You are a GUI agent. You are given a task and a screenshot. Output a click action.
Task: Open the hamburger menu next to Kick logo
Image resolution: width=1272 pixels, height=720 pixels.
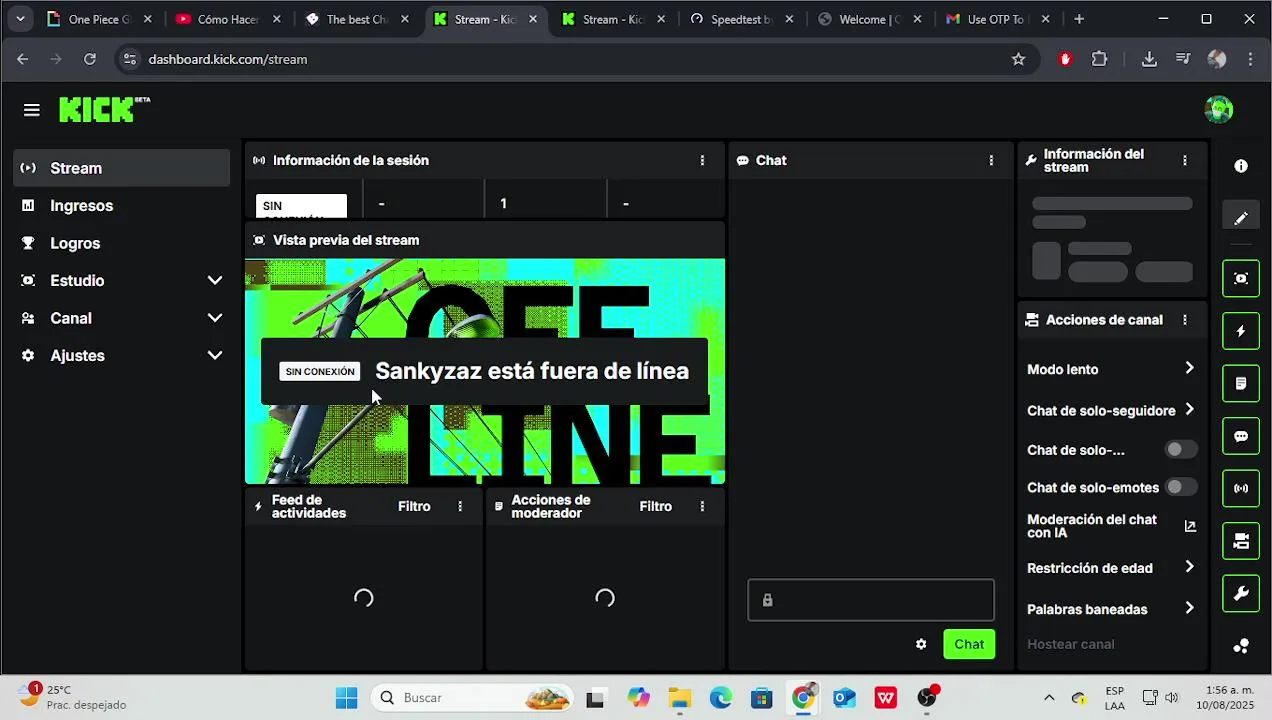tap(32, 110)
